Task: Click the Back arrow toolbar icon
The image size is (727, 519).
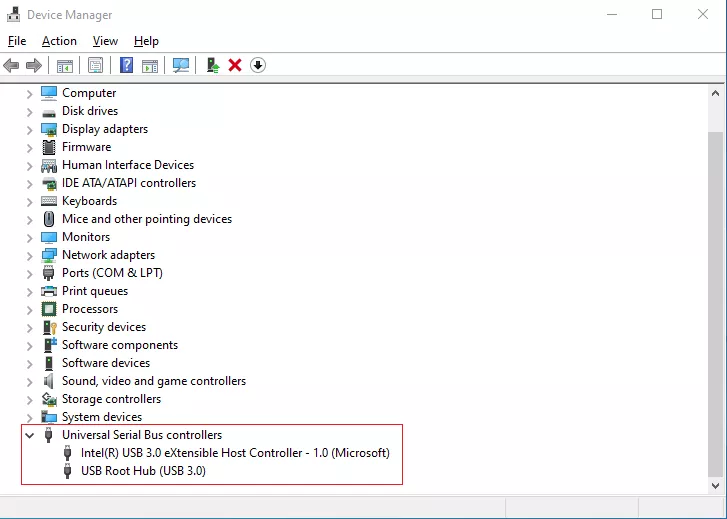Action: [11, 65]
